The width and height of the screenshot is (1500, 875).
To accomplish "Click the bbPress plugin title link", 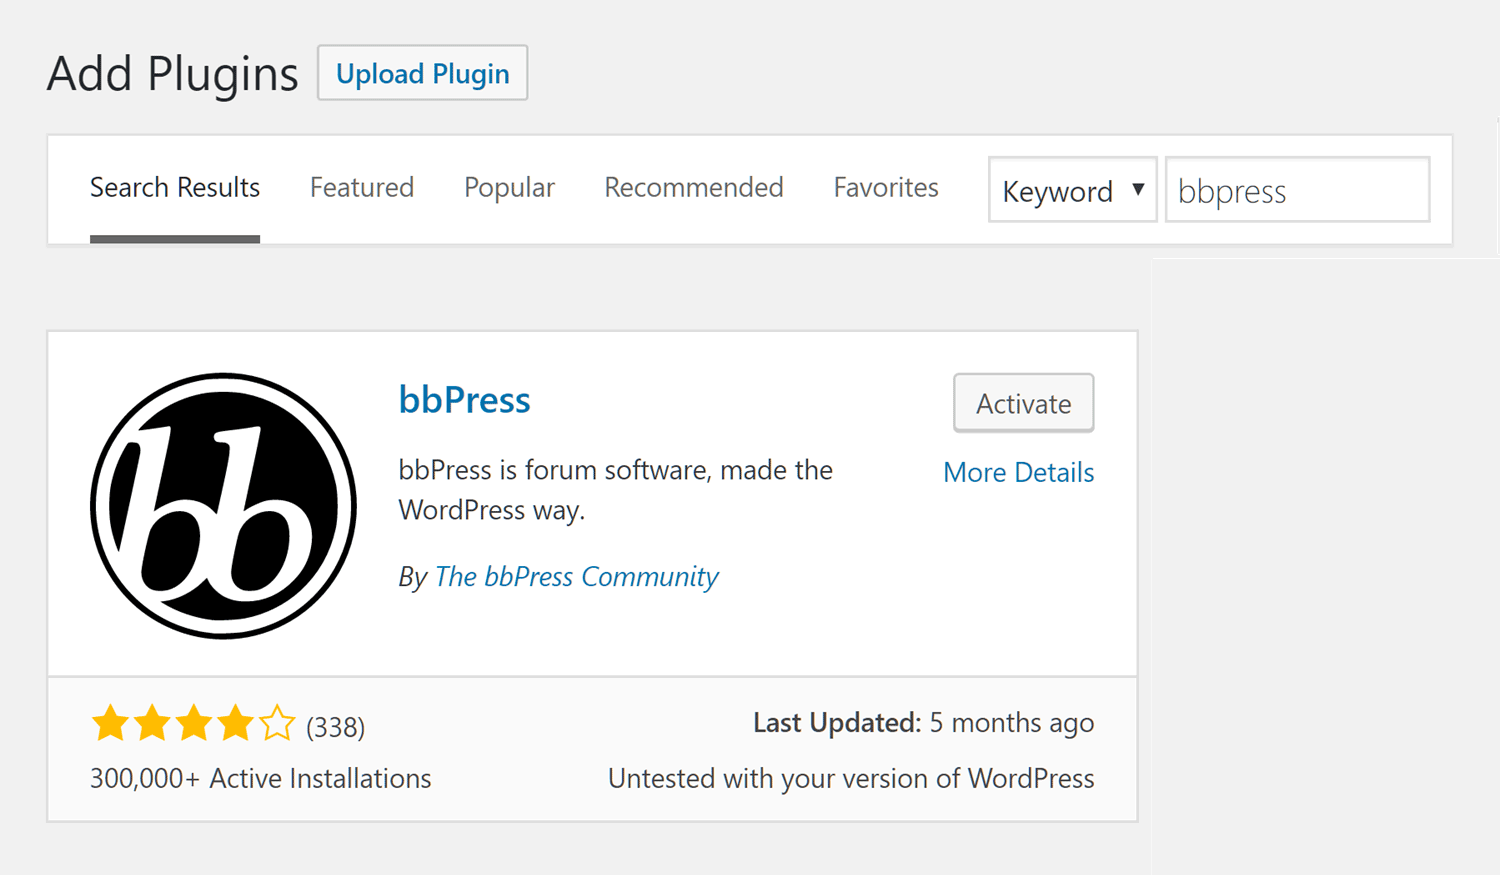I will pos(464,399).
